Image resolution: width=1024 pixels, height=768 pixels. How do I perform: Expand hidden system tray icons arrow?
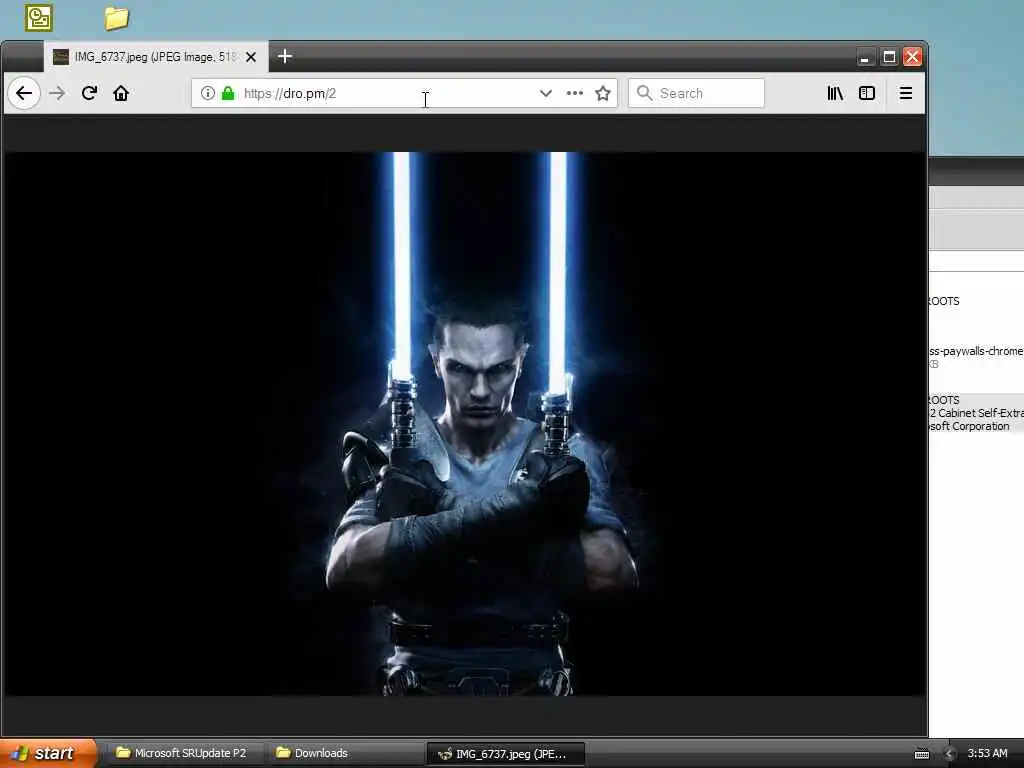[x=950, y=754]
